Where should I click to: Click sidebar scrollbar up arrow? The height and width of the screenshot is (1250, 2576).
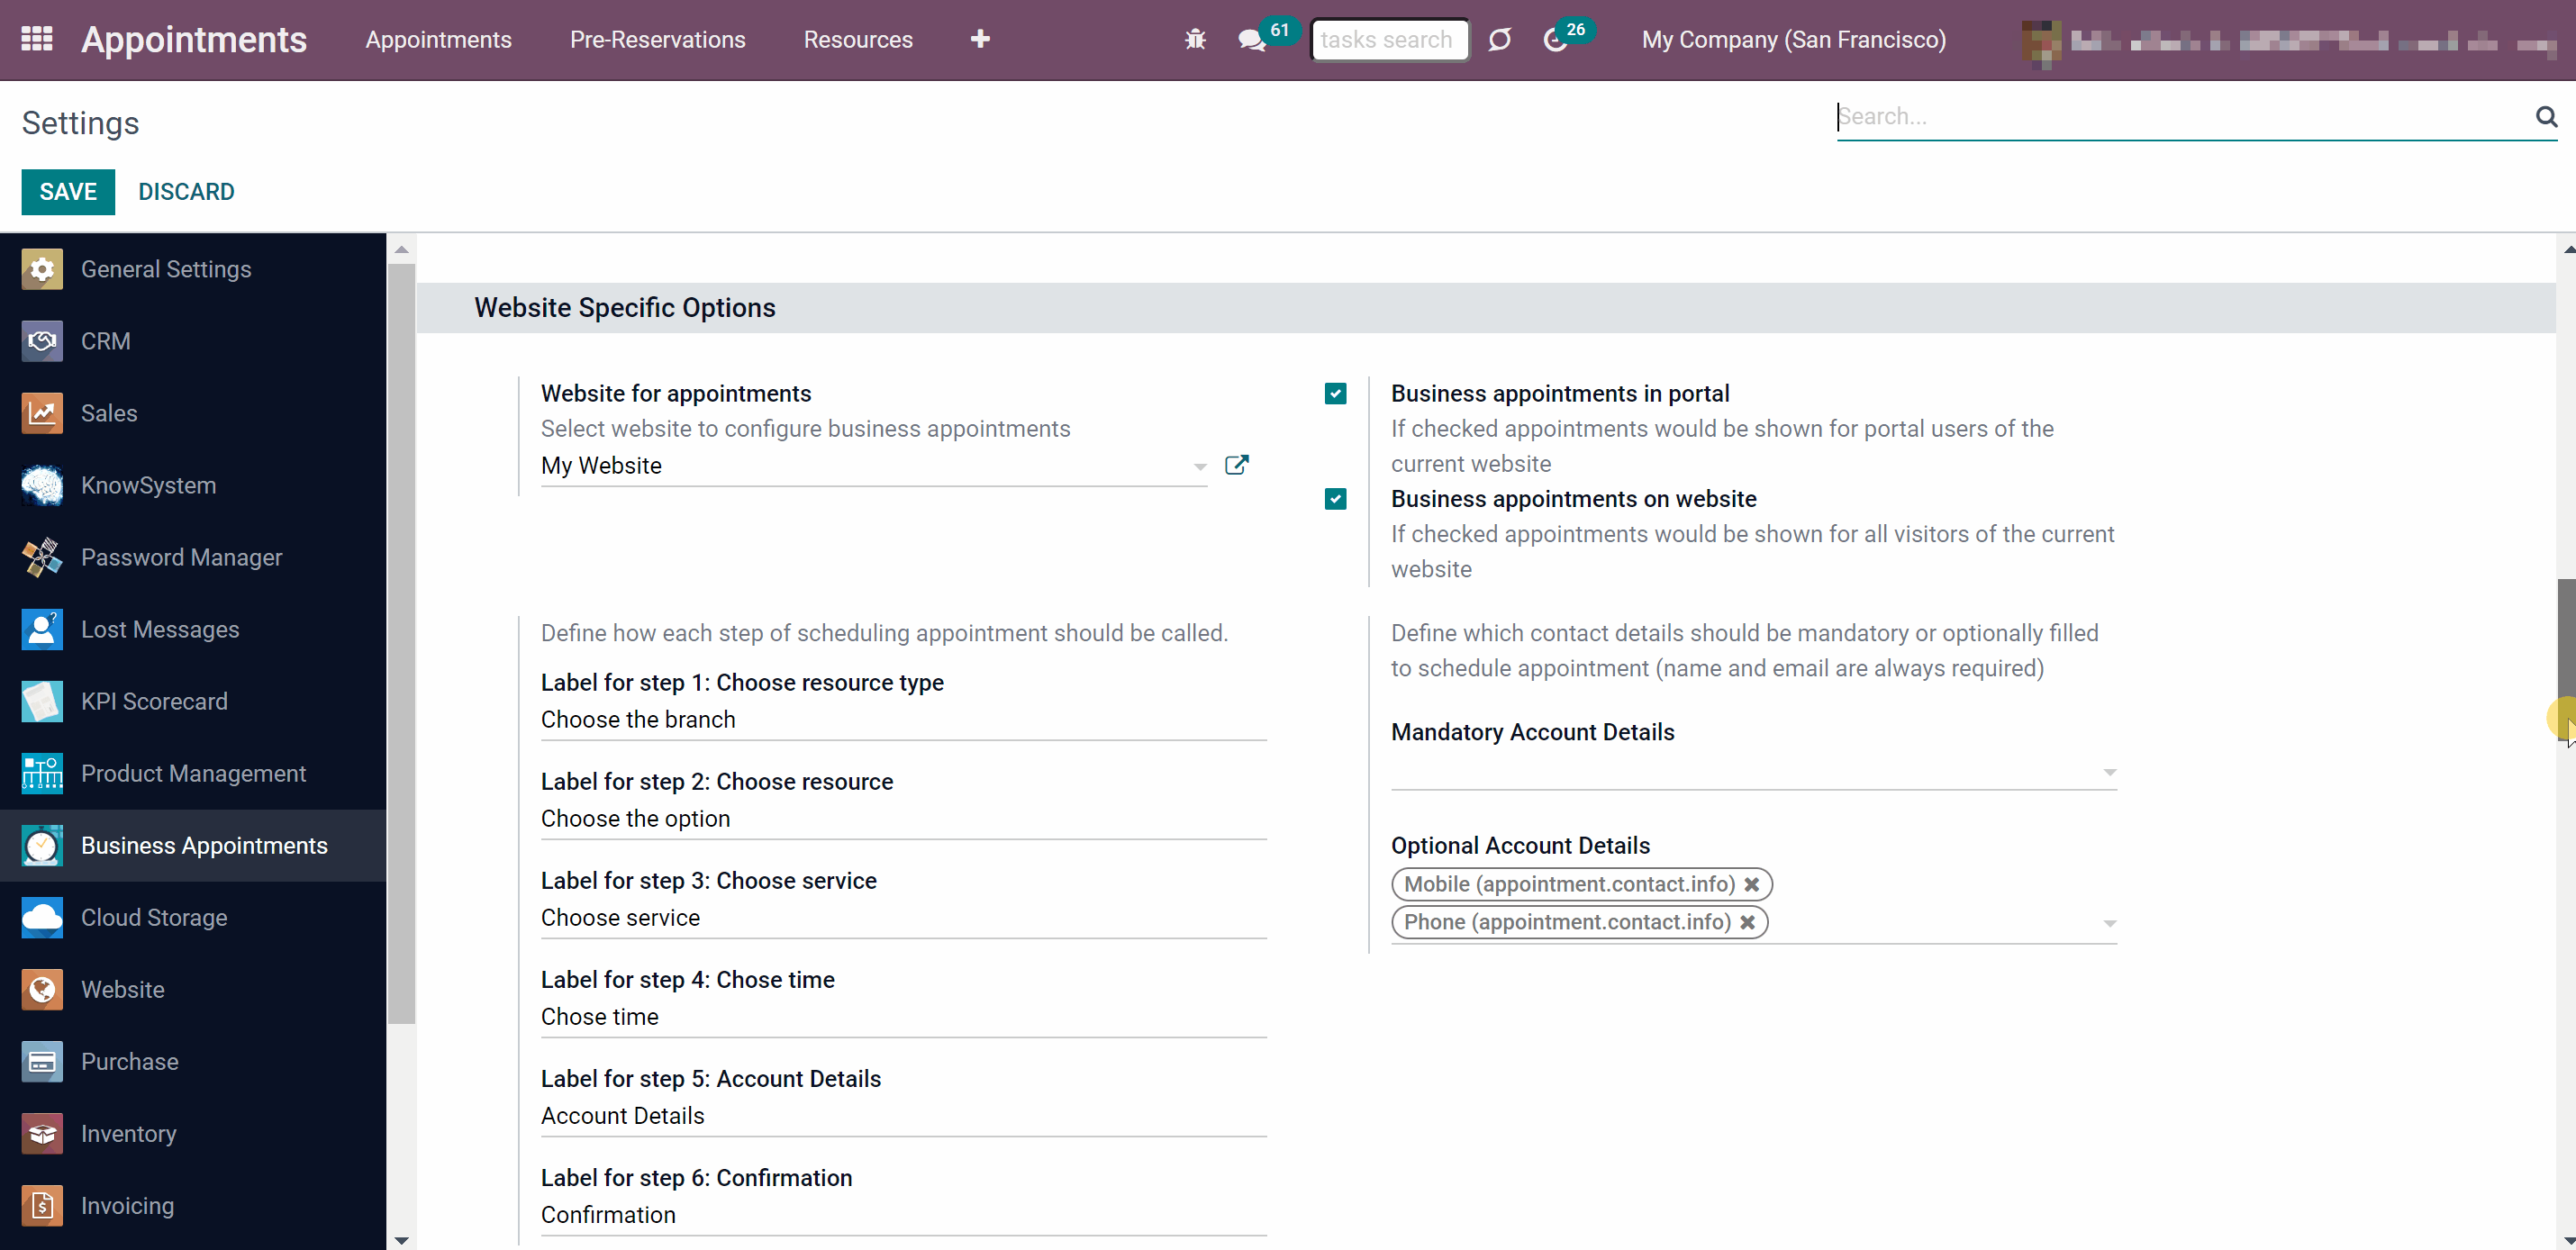point(401,249)
